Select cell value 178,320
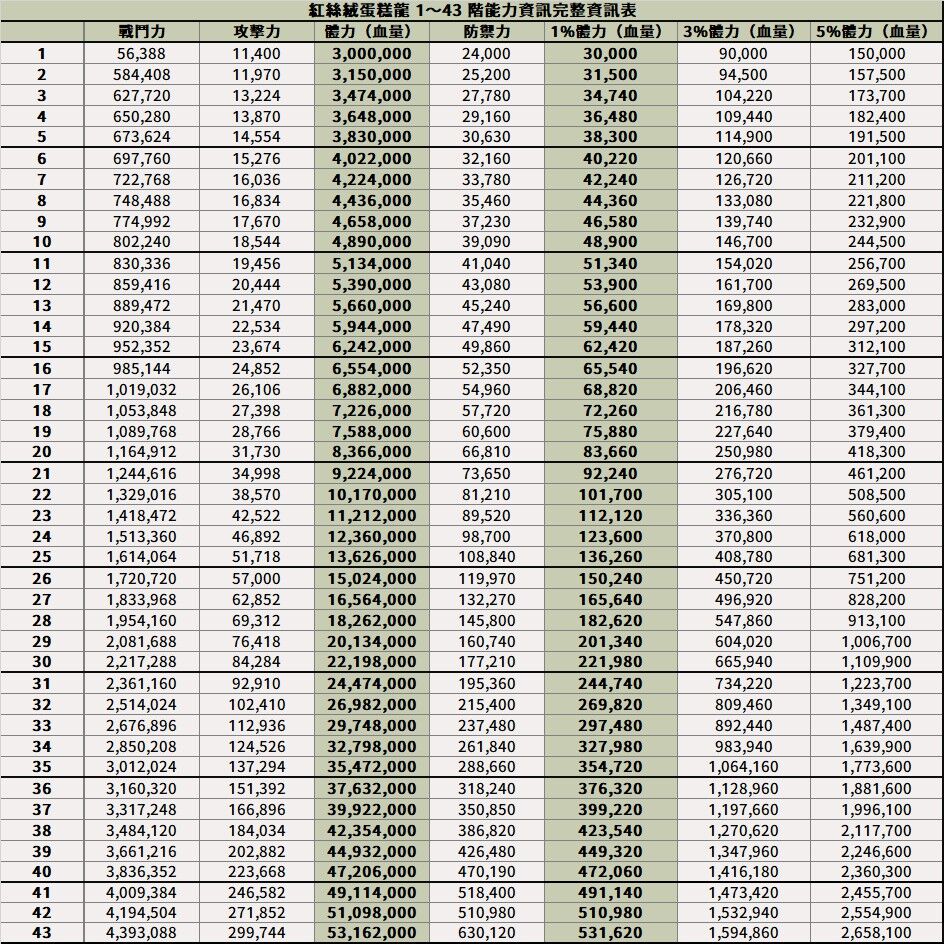Viewport: 944px width, 944px height. 744,327
